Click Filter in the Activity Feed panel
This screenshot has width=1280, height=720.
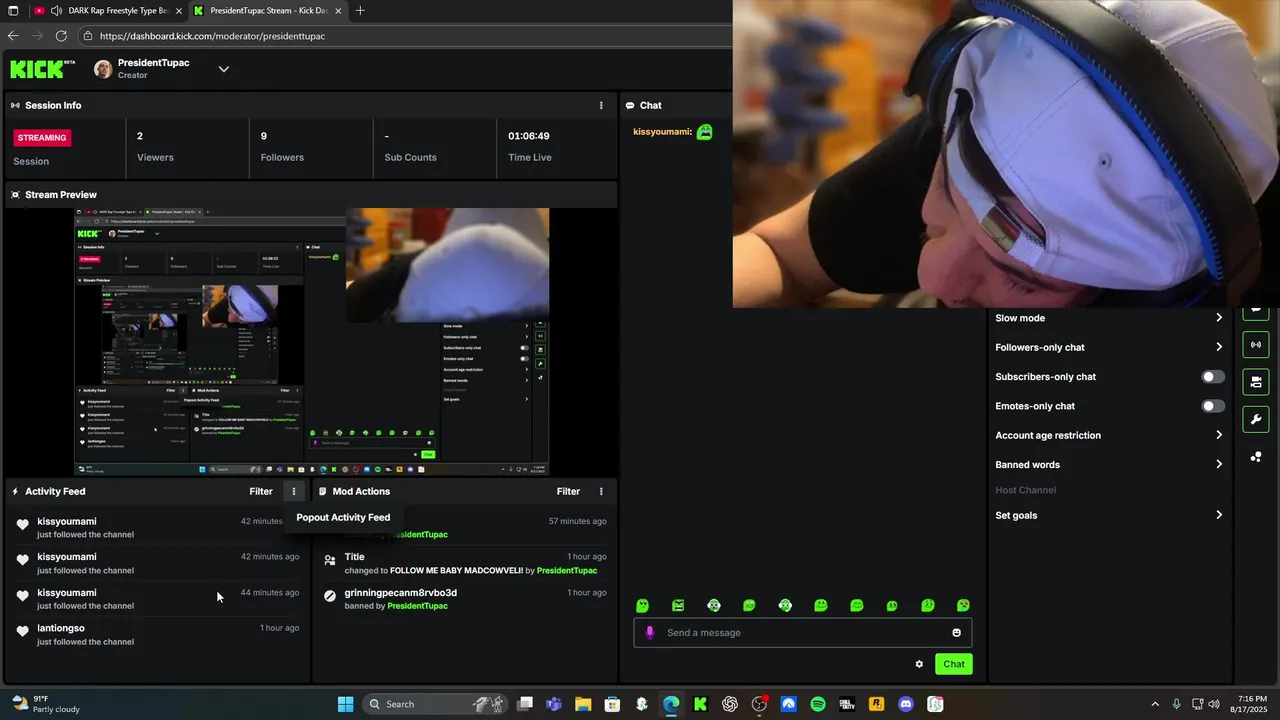pyautogui.click(x=261, y=491)
